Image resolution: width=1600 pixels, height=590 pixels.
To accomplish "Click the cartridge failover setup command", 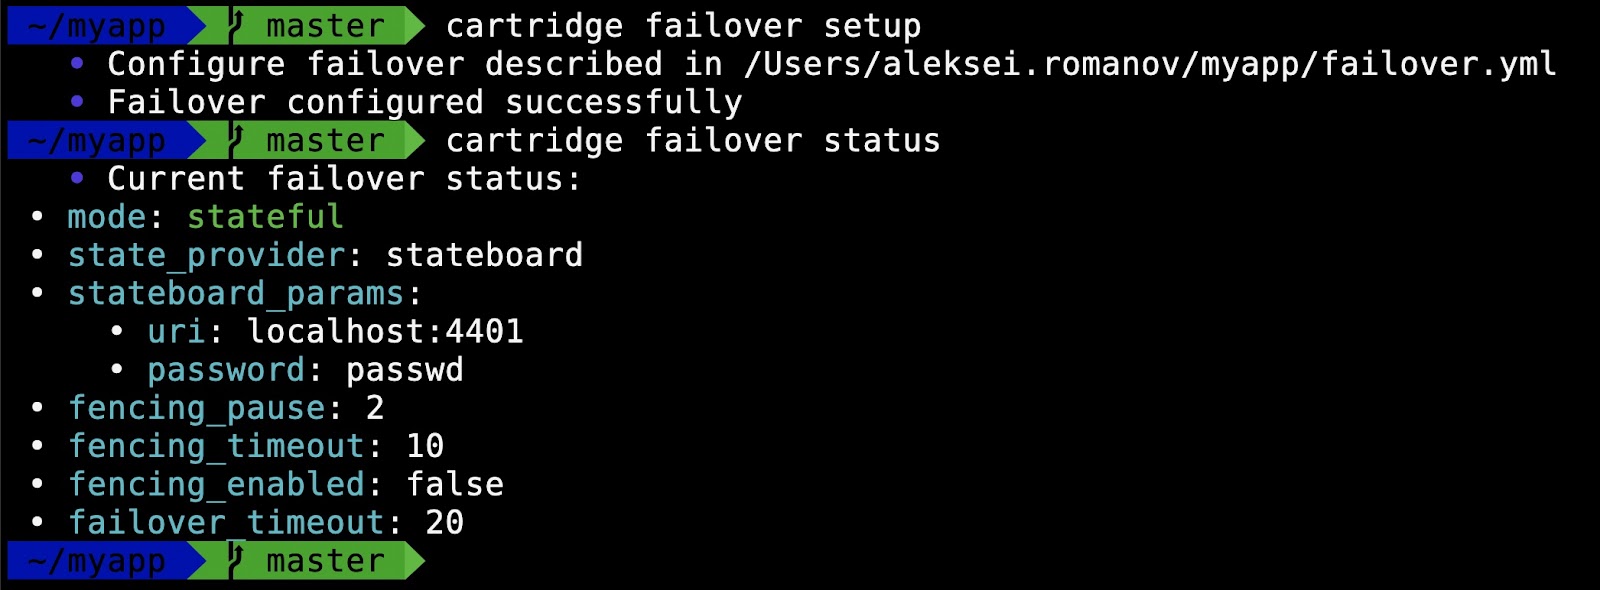I will (683, 26).
